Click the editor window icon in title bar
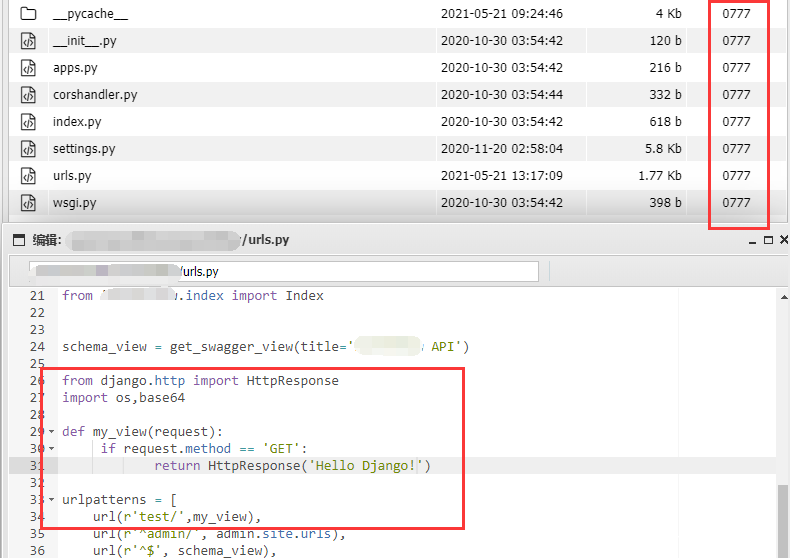This screenshot has width=790, height=558. coord(17,240)
